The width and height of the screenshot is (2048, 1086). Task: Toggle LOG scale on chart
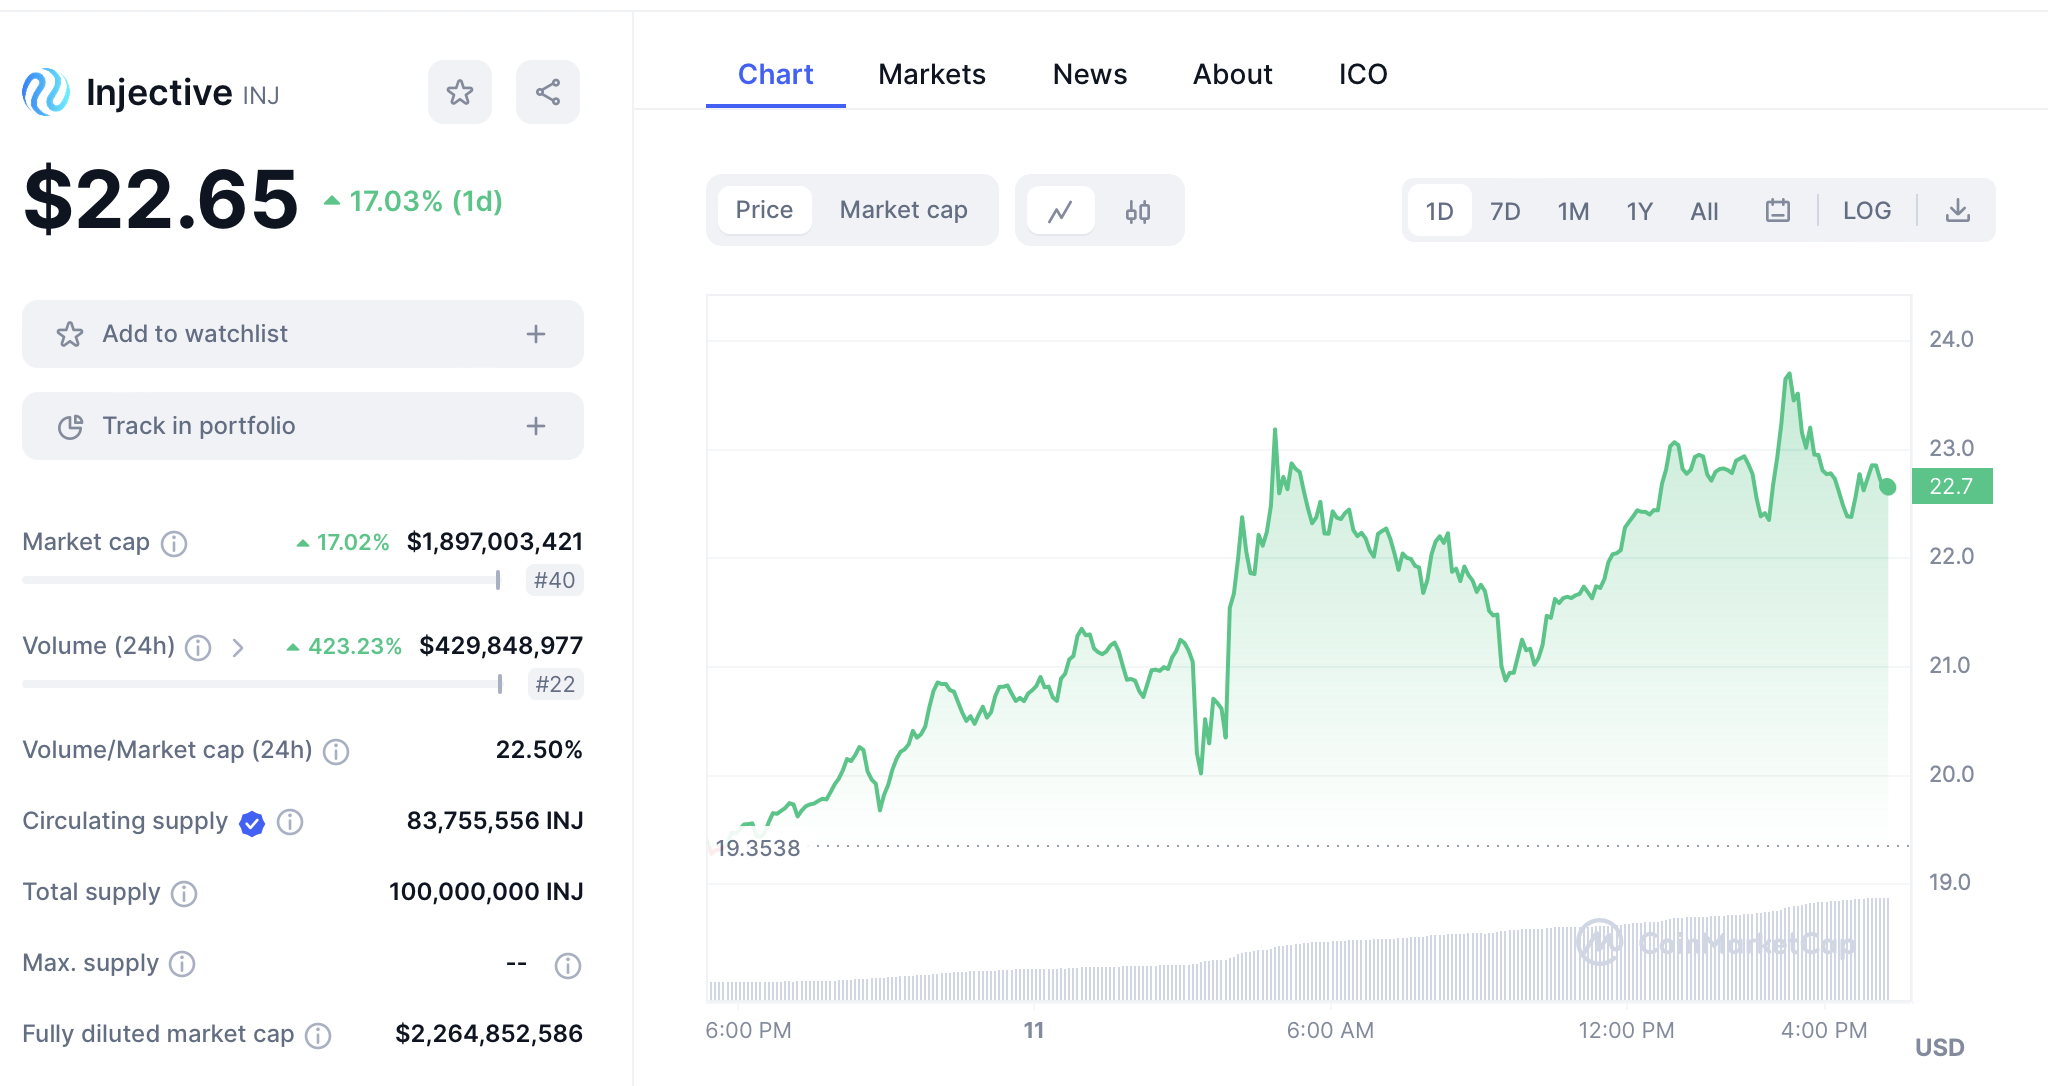pyautogui.click(x=1866, y=211)
